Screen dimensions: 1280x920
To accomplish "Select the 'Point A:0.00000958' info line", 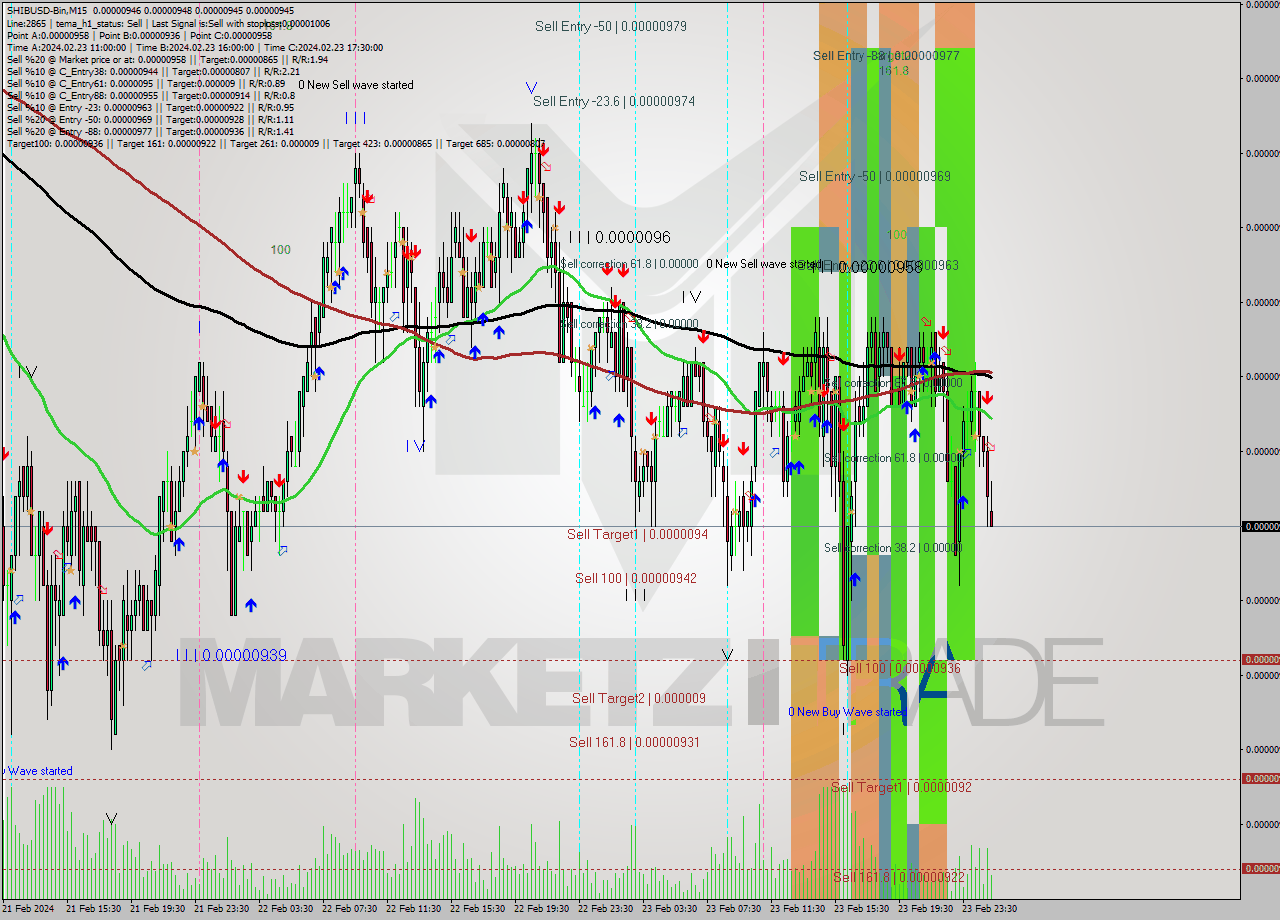I will [x=139, y=35].
